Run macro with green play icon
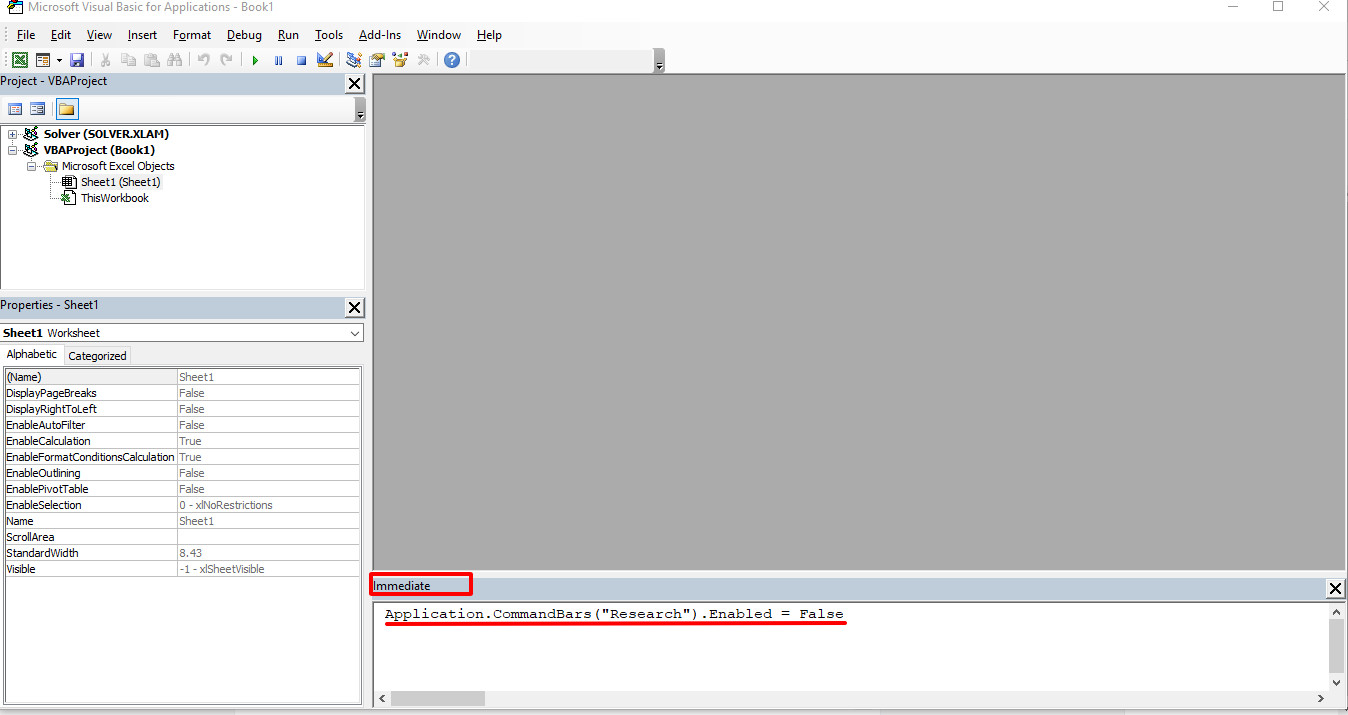This screenshot has width=1348, height=715. (x=255, y=60)
